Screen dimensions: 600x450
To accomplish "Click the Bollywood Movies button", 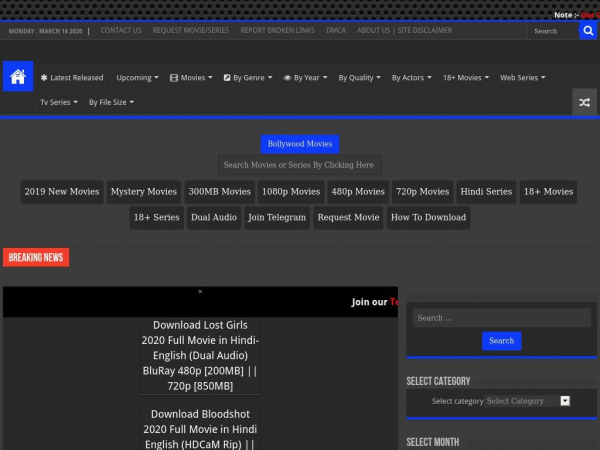I will (x=300, y=144).
